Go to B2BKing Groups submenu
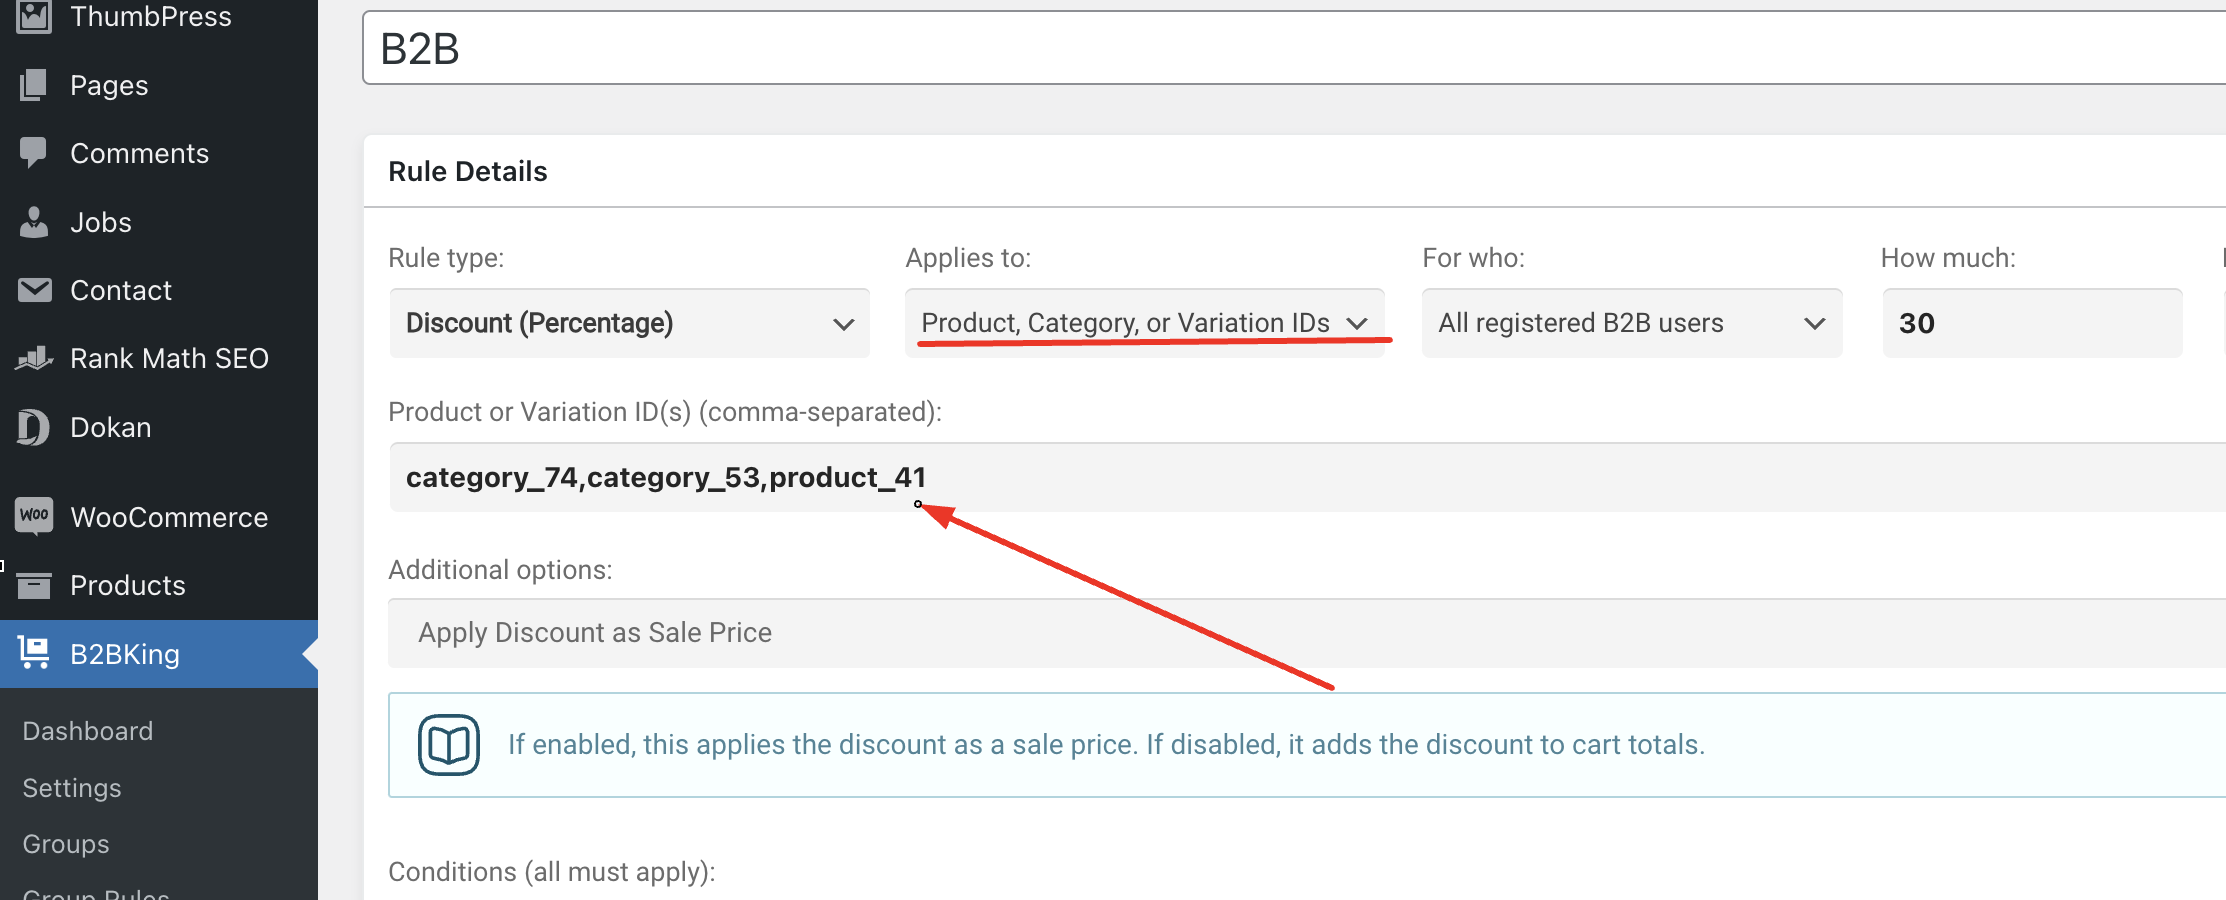 [x=66, y=844]
